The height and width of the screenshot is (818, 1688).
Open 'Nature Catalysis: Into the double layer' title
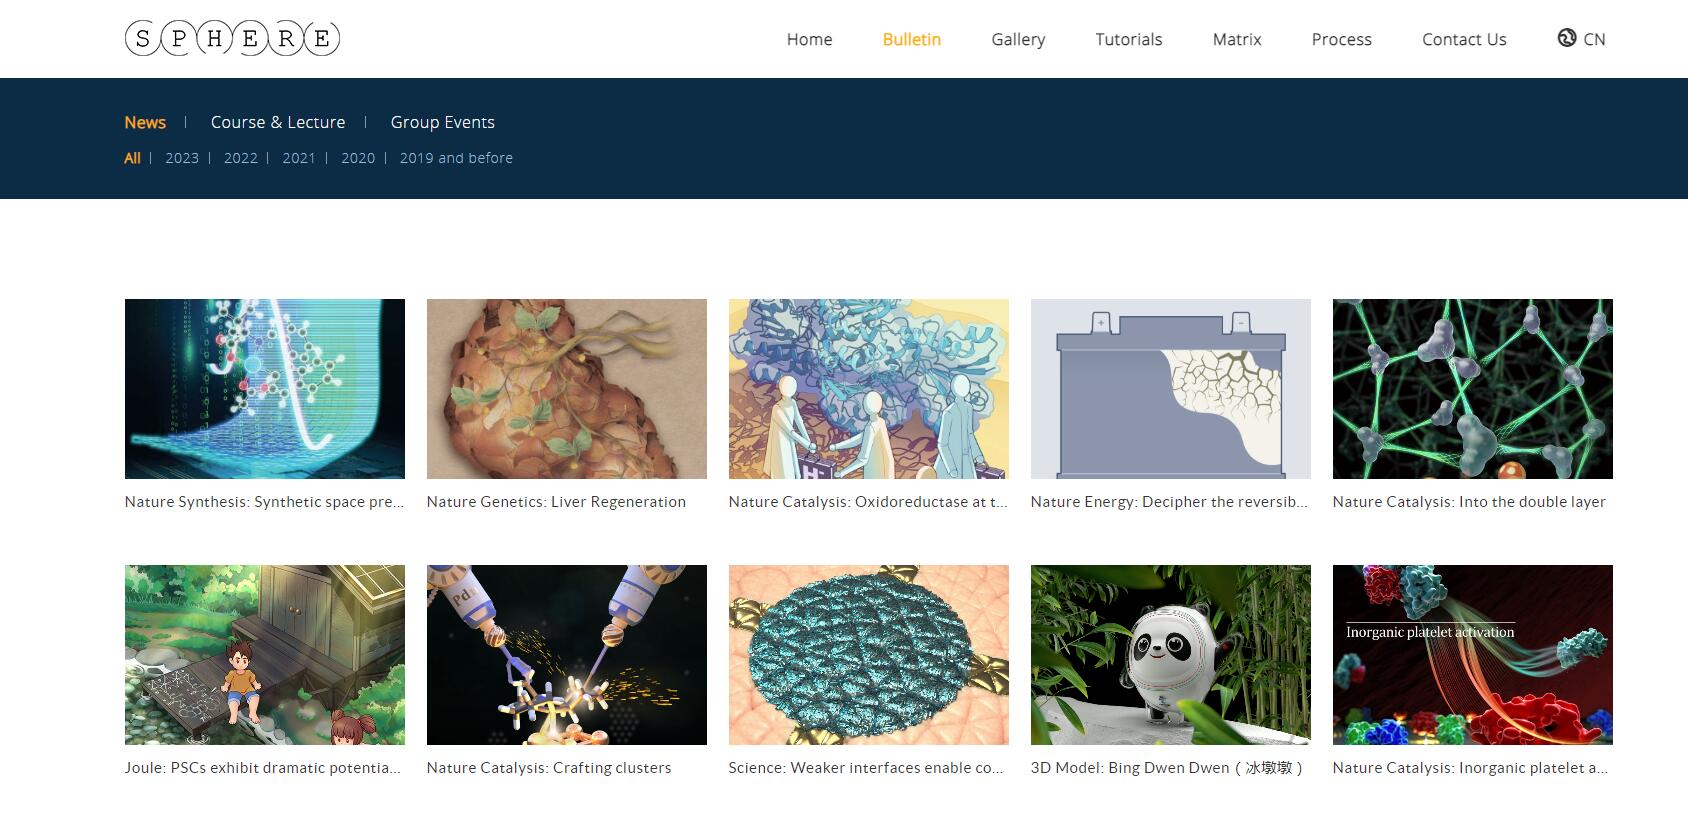coord(1469,502)
